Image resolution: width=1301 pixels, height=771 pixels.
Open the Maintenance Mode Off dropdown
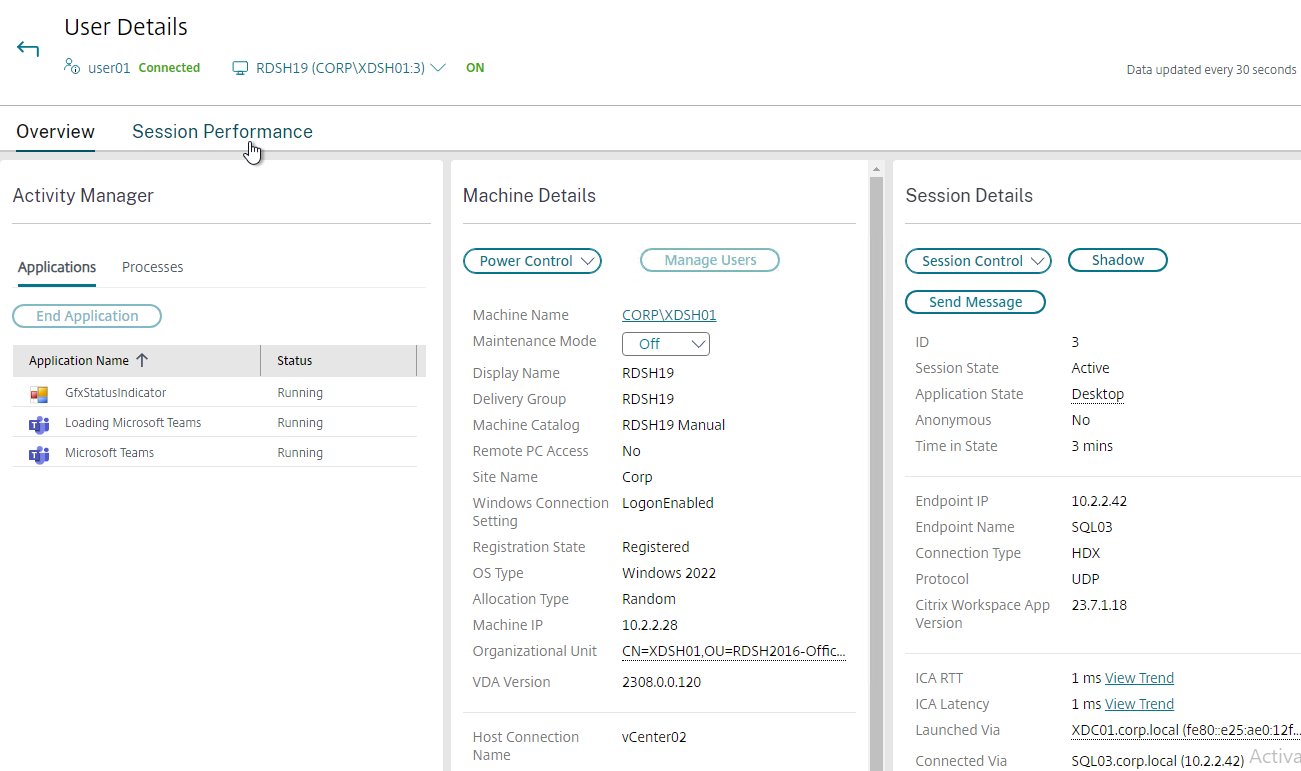coord(666,343)
